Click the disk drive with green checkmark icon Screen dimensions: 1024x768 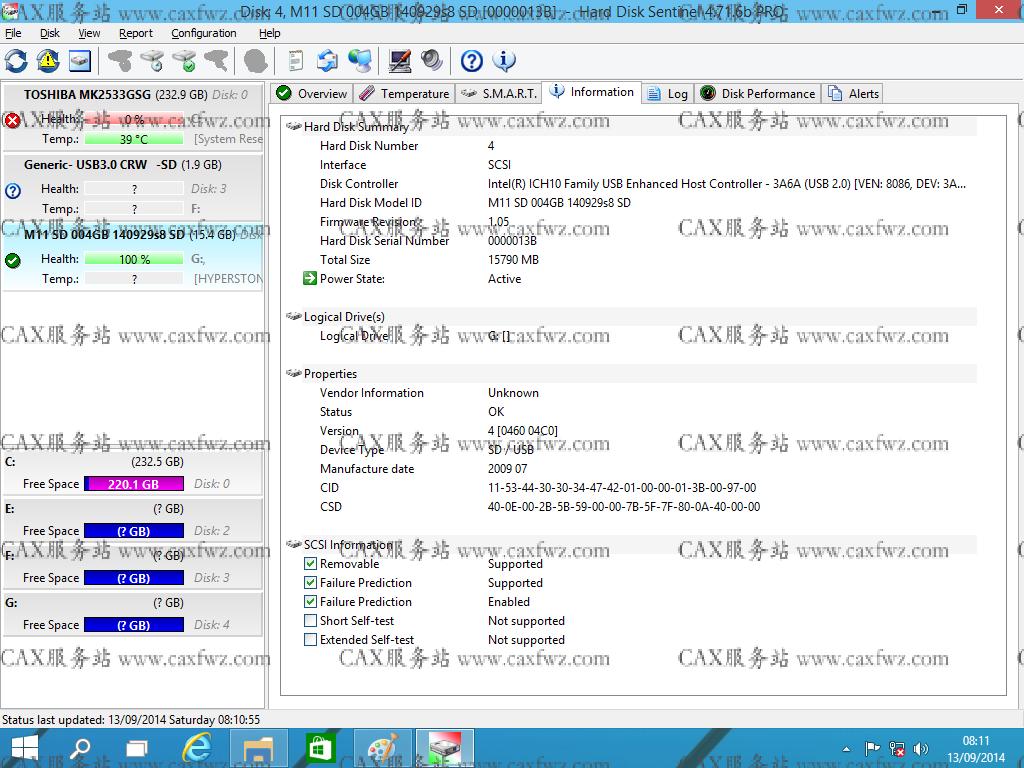point(184,61)
